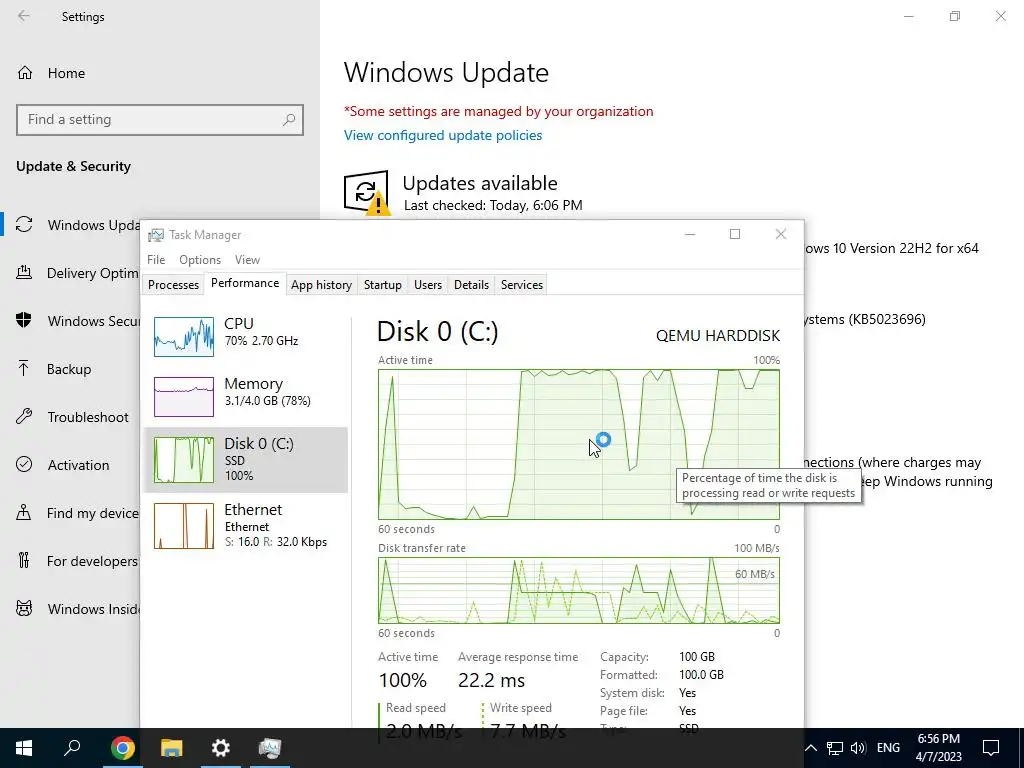
Task: Click the Find my device icon
Action: (x=24, y=513)
